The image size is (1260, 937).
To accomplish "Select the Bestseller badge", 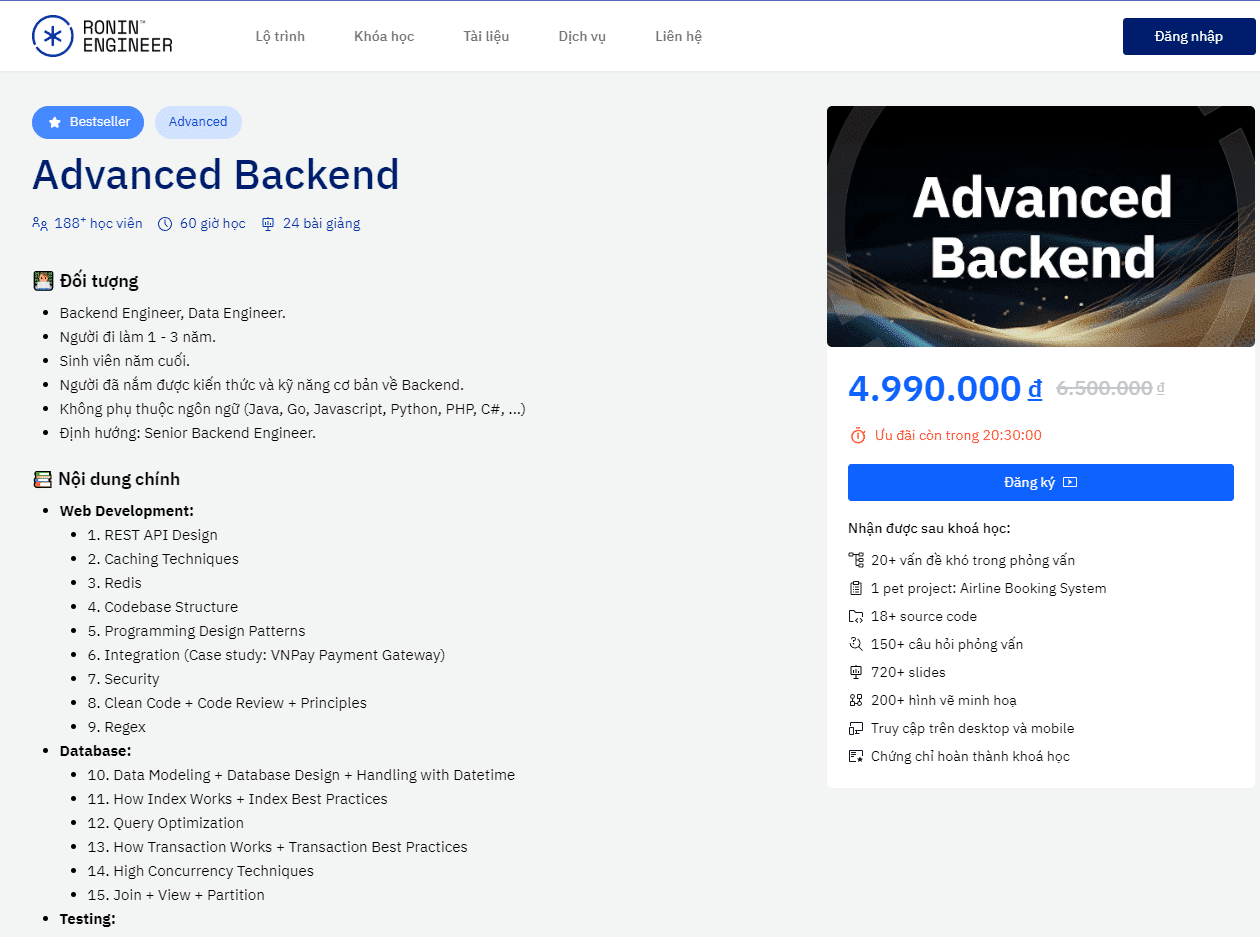I will [x=88, y=122].
